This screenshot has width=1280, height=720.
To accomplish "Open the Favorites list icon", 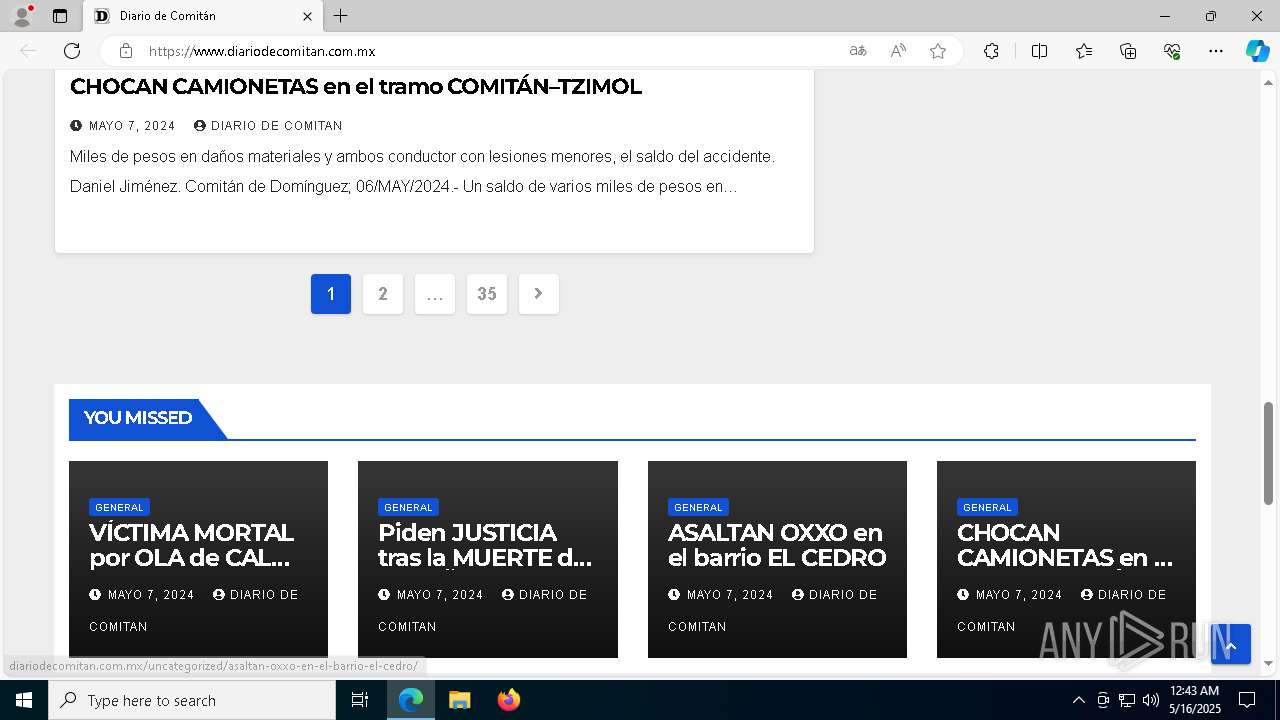I will [x=1084, y=51].
